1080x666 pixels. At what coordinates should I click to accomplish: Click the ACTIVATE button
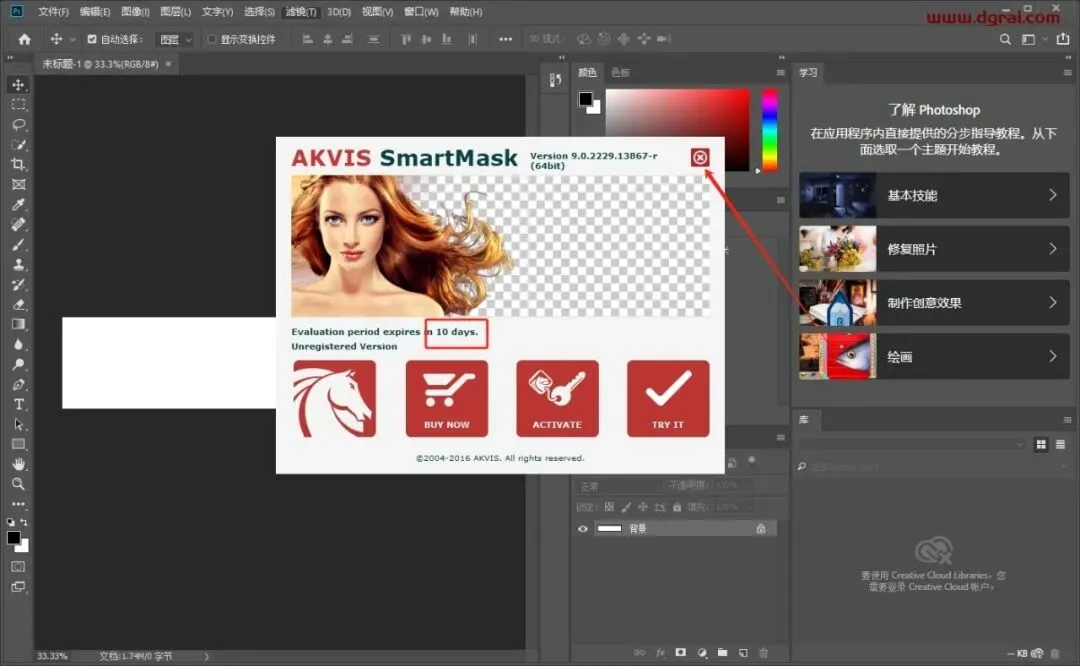557,399
